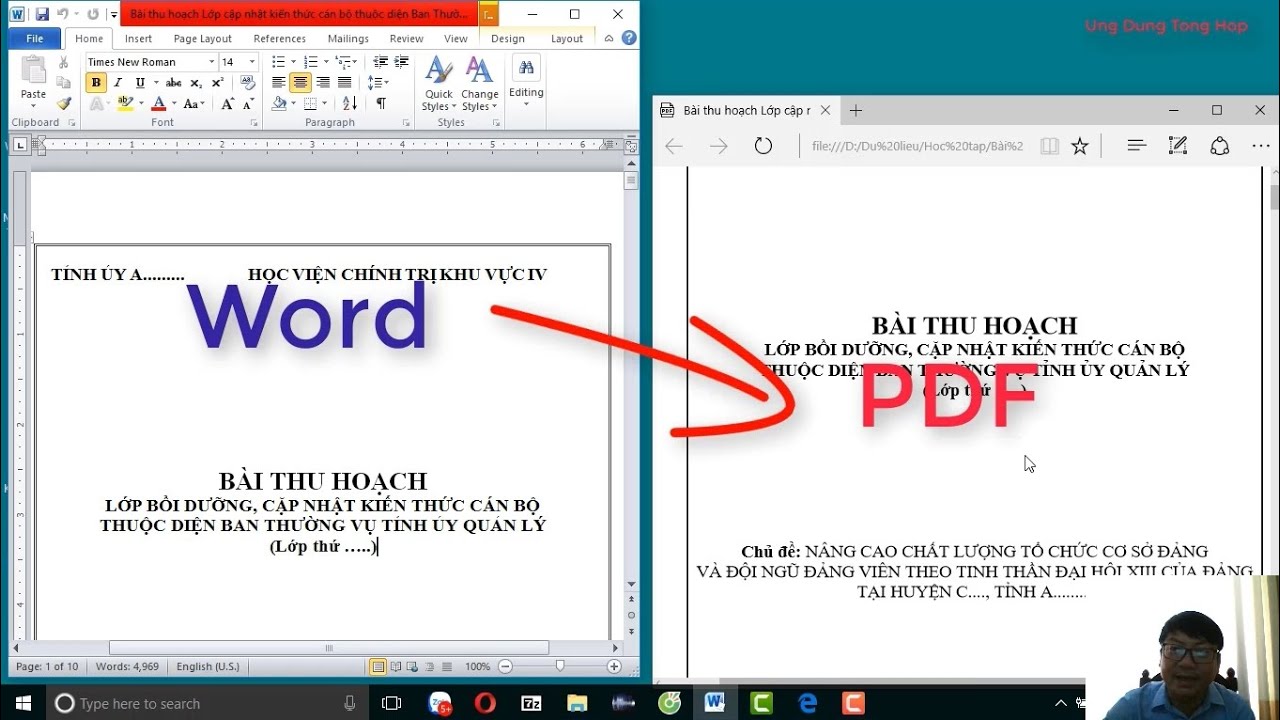Click the Edge address bar
The width and height of the screenshot is (1280, 720).
(x=918, y=146)
